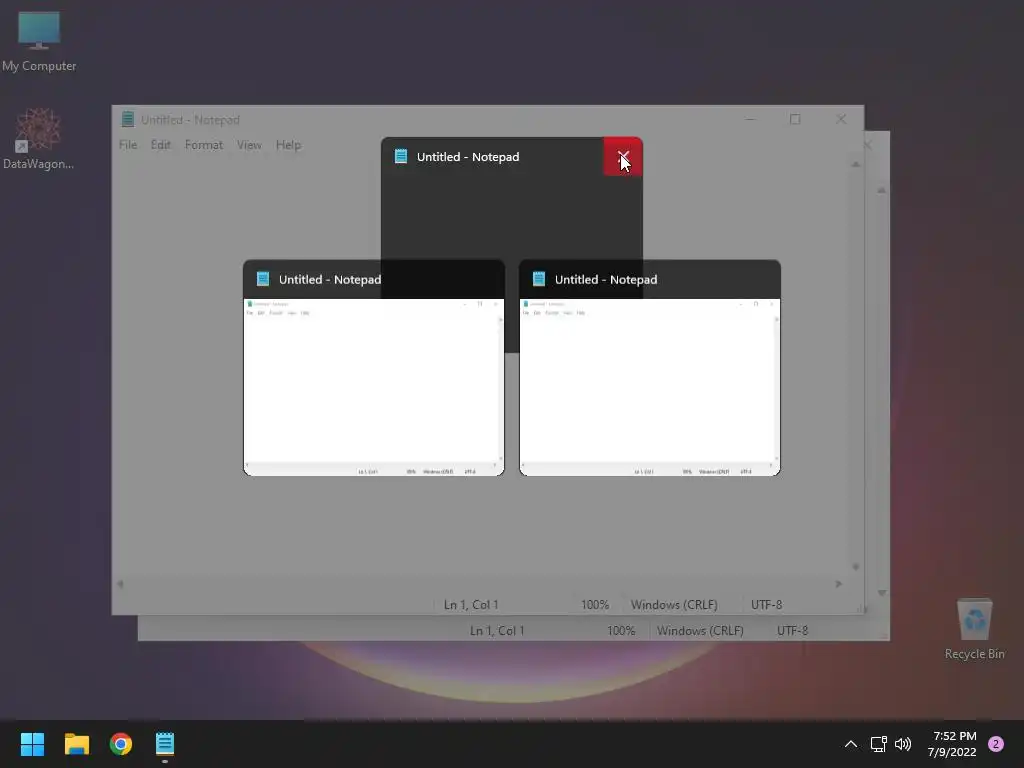The image size is (1024, 768).
Task: Open the My Computer desktop icon
Action: [x=39, y=41]
